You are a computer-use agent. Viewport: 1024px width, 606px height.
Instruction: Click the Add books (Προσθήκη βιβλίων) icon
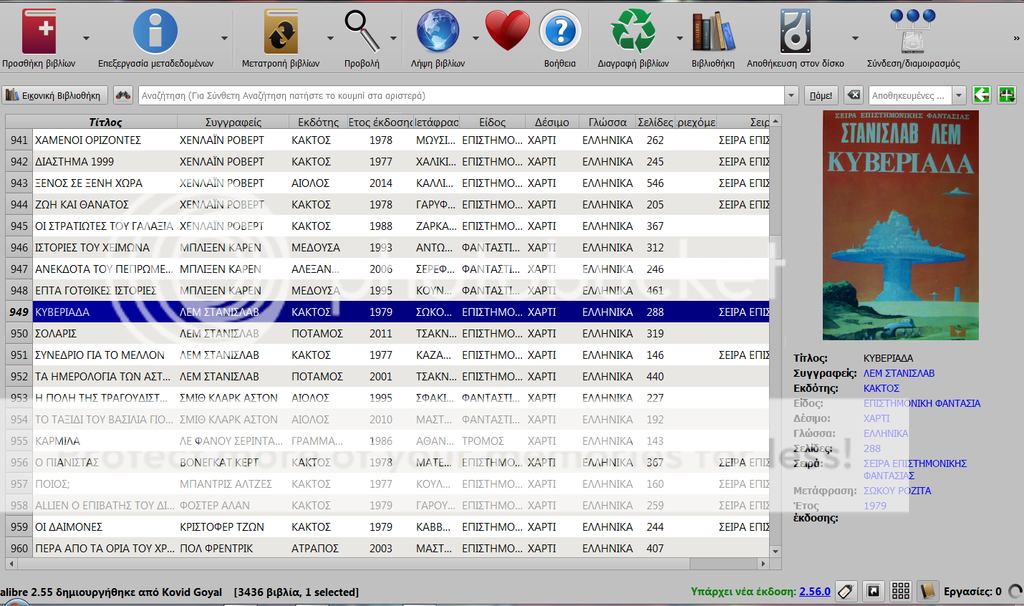pos(39,31)
